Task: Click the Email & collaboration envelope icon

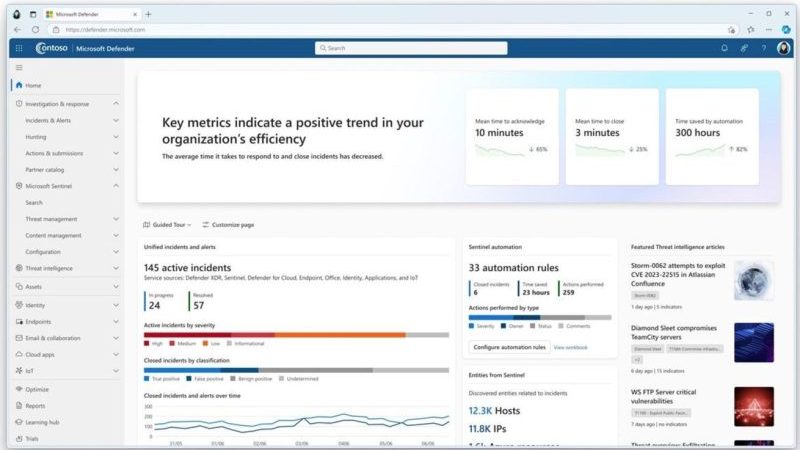Action: [x=19, y=338]
